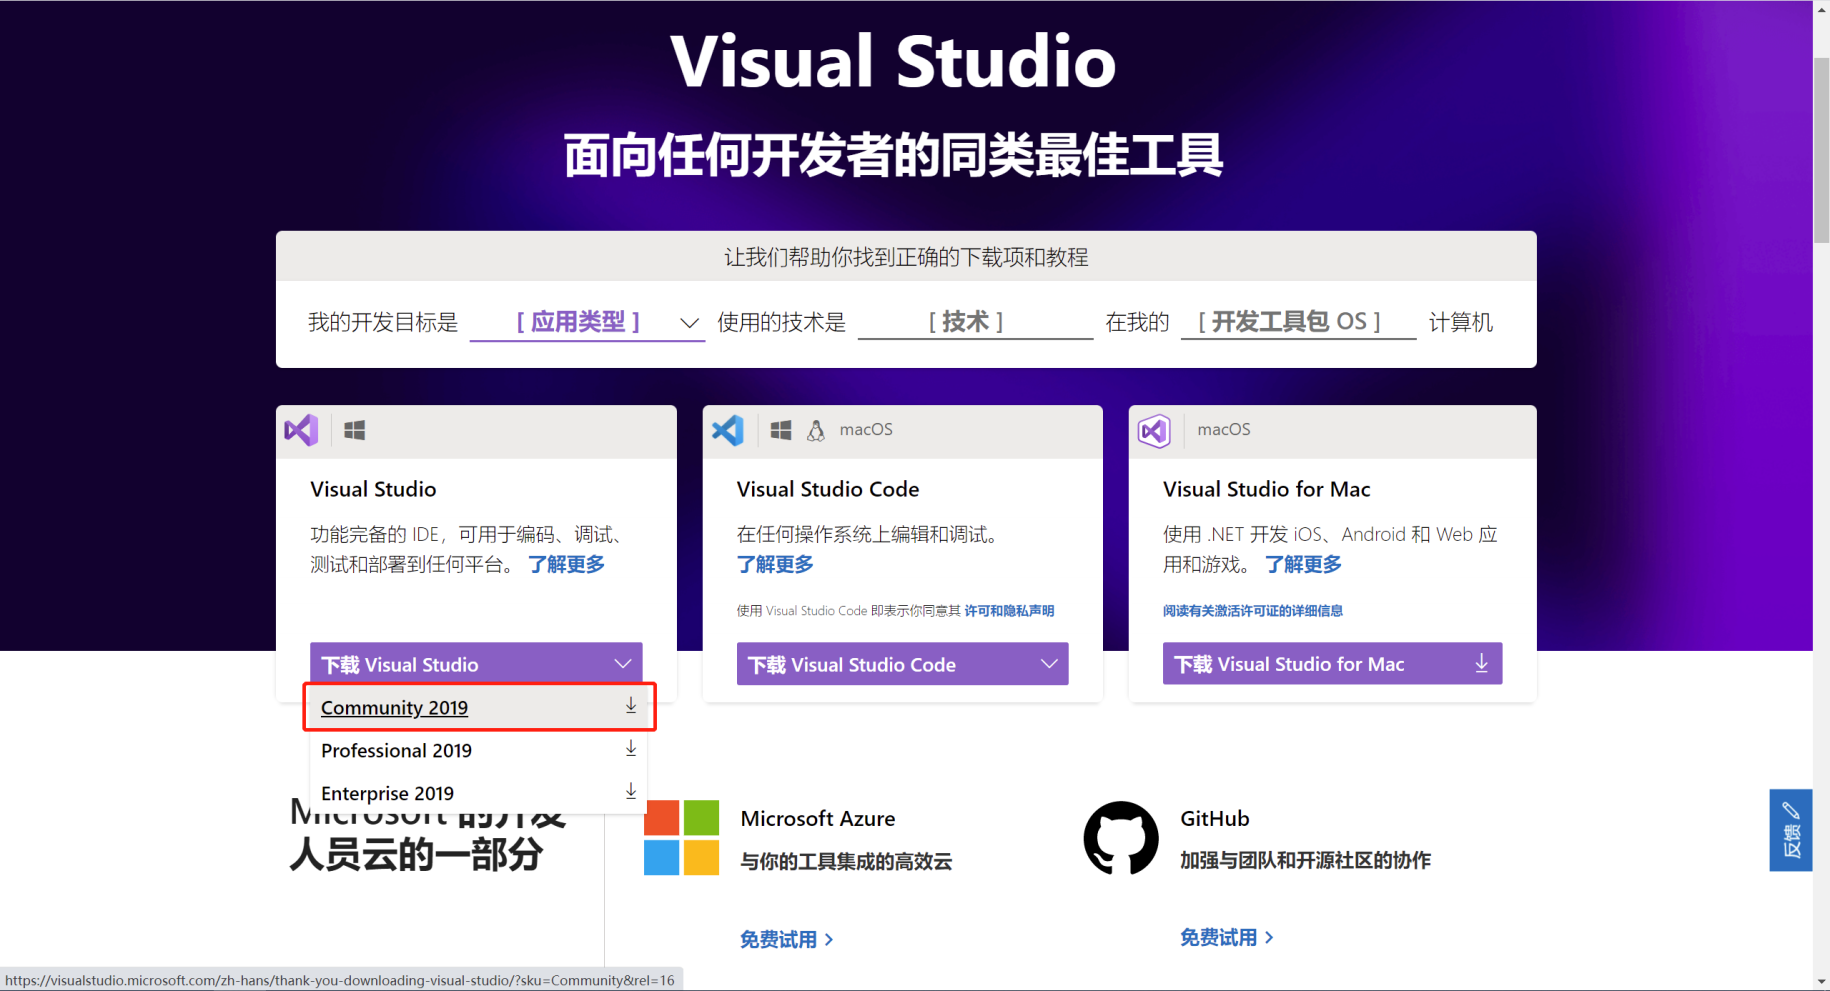Expand the 下载 Visual Studio Code dropdown chevron
1830x991 pixels.
point(1049,664)
